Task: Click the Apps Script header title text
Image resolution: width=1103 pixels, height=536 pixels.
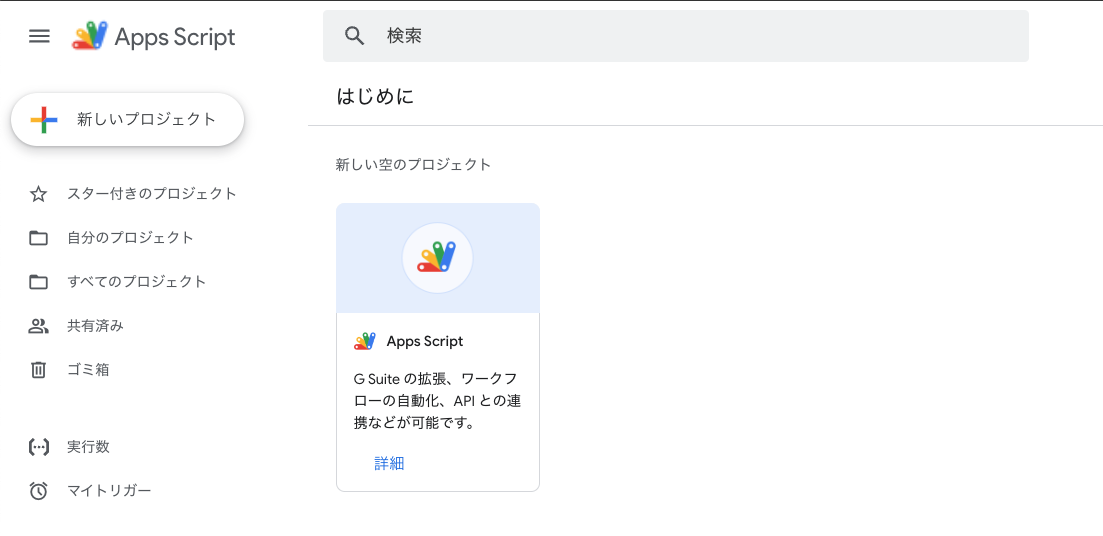Action: pos(175,37)
